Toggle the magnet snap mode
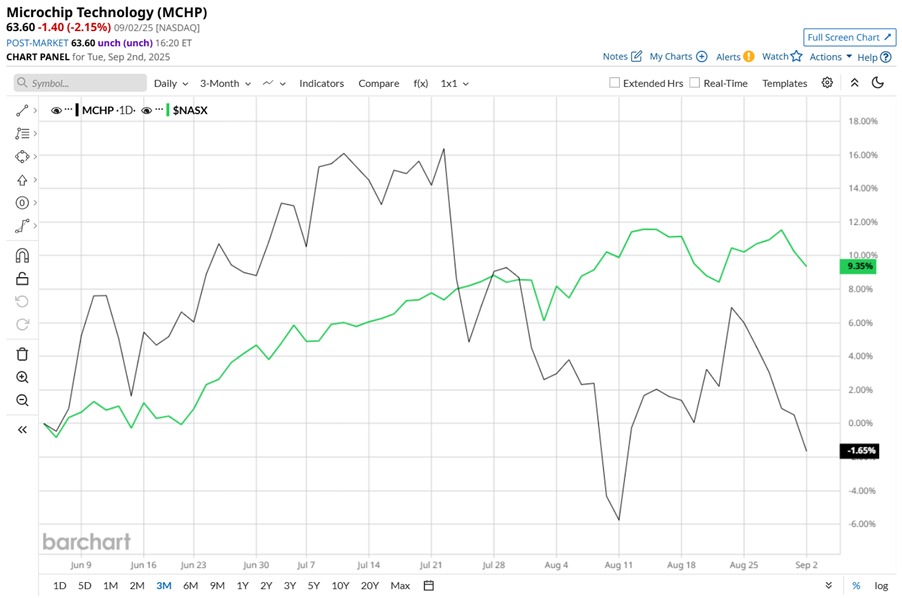Viewport: 902px width, 598px height. pos(22,255)
